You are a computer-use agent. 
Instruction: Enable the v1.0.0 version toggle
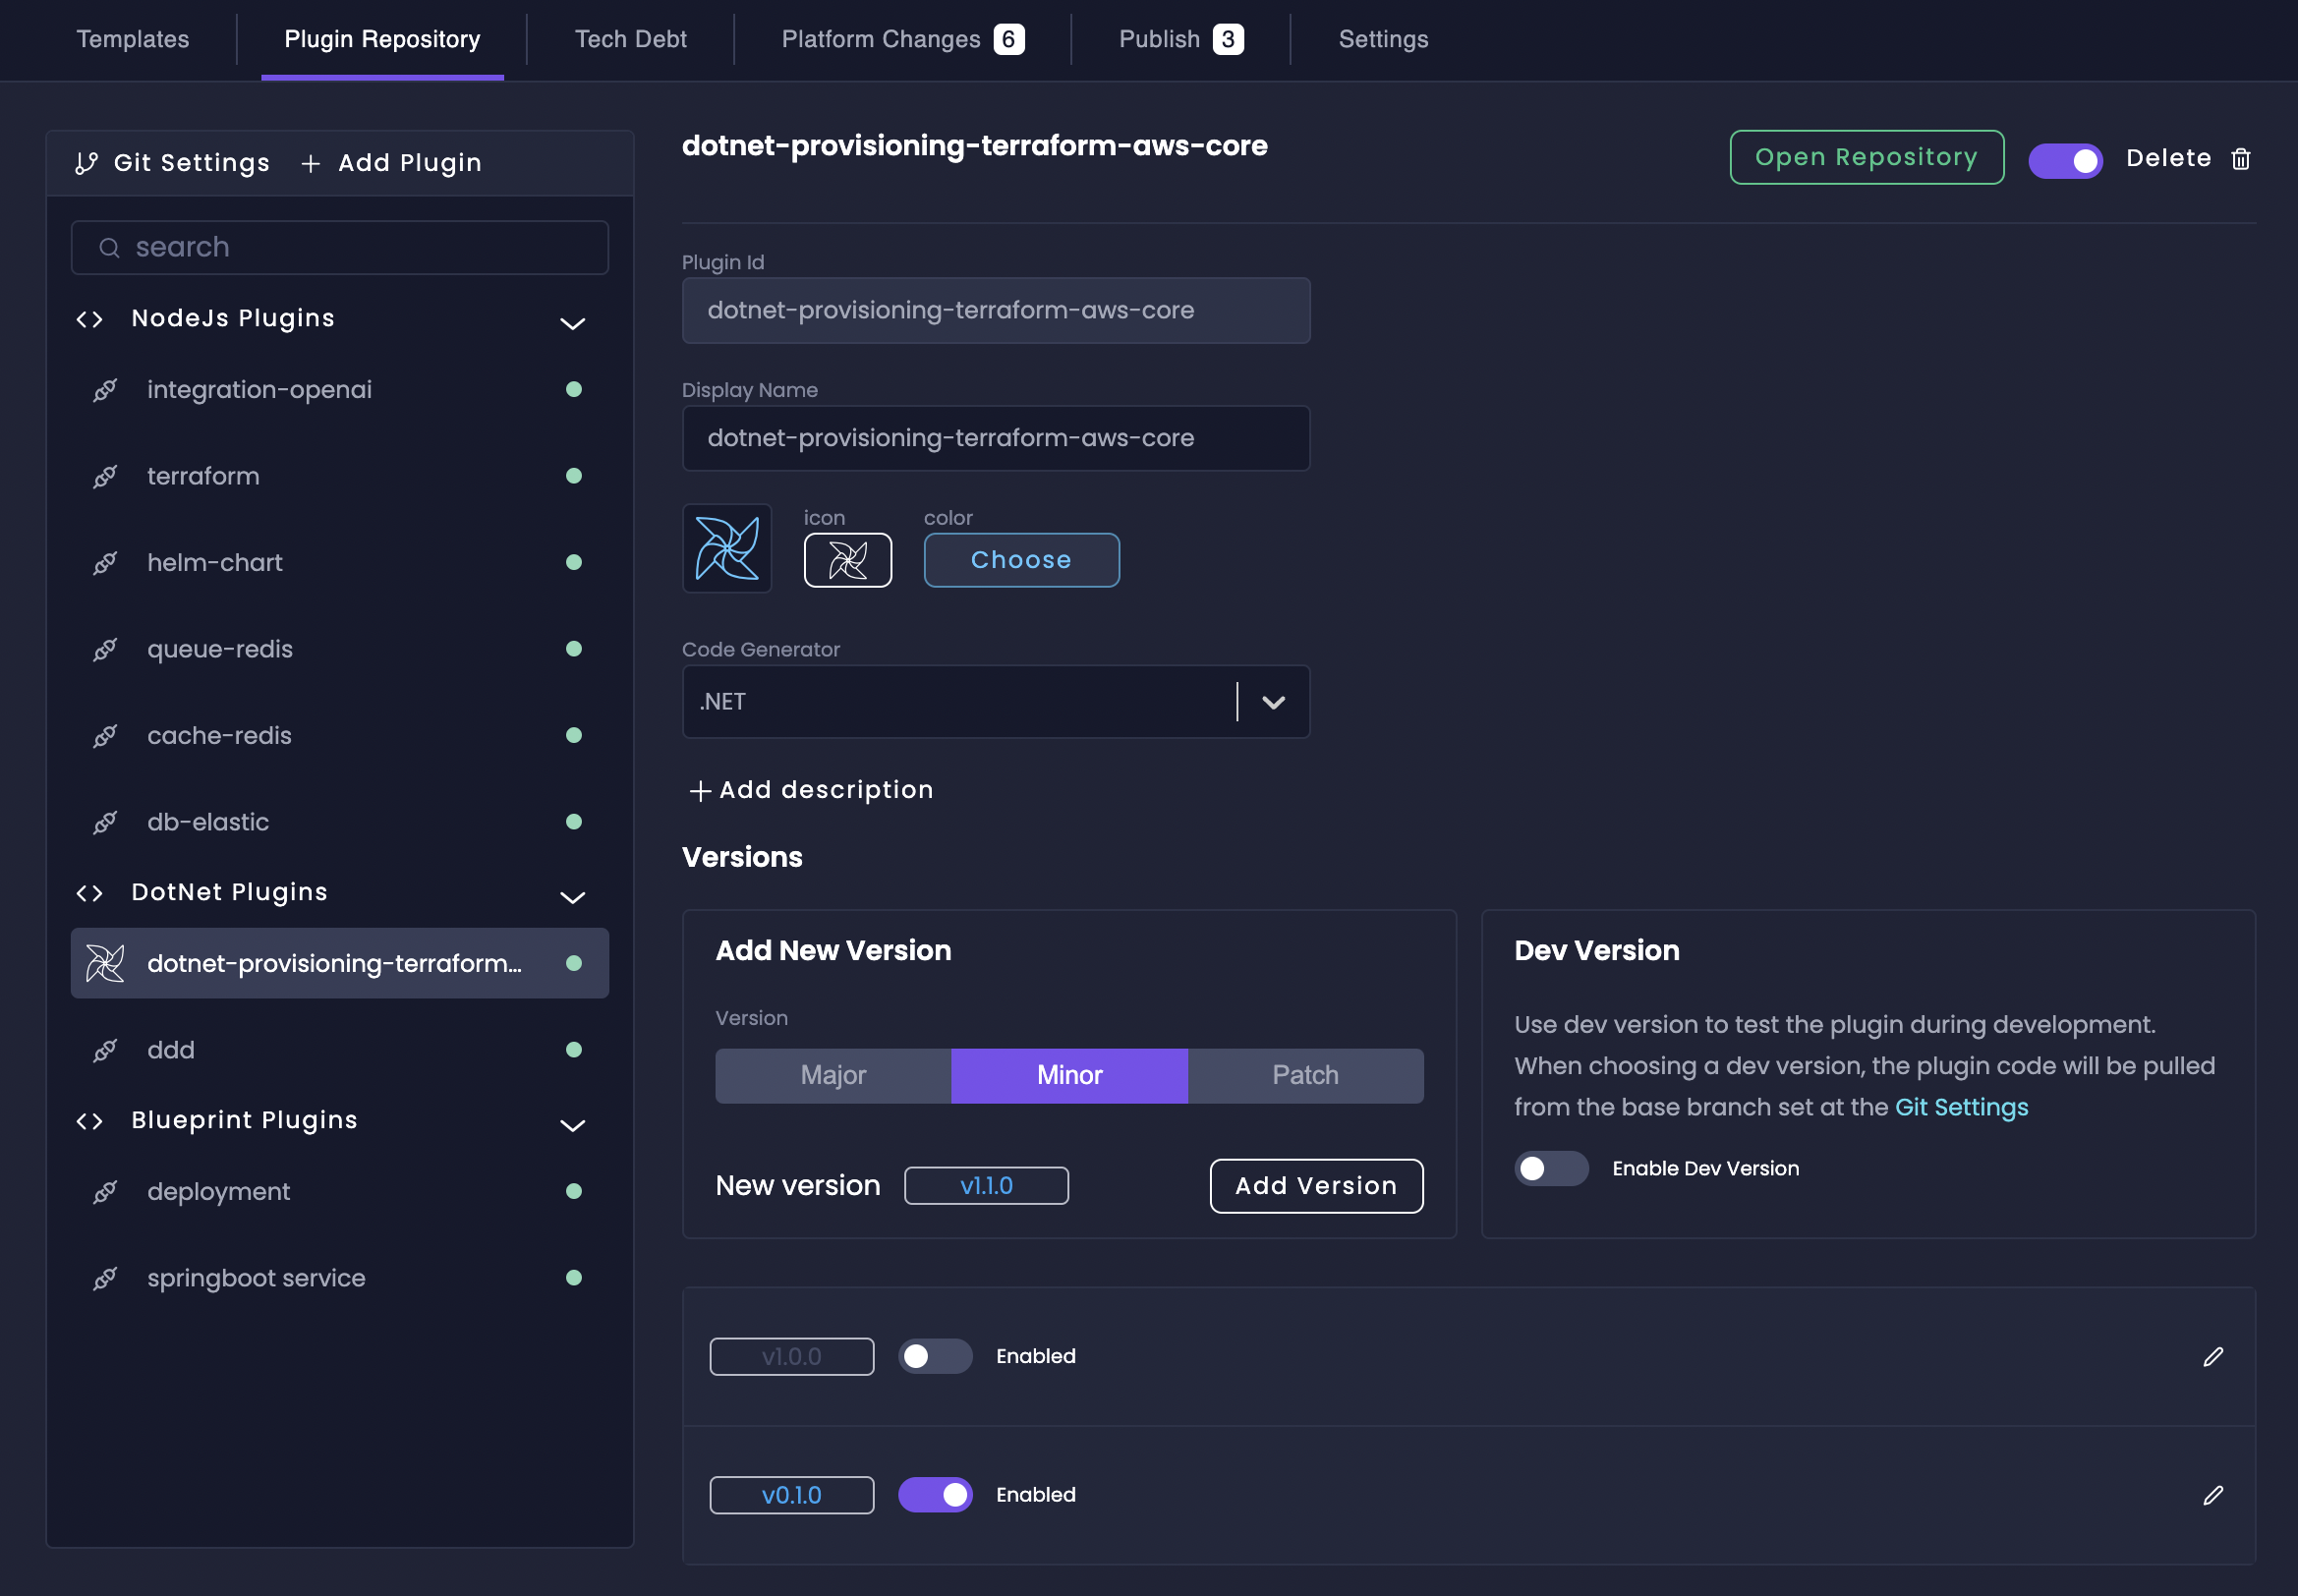[934, 1356]
